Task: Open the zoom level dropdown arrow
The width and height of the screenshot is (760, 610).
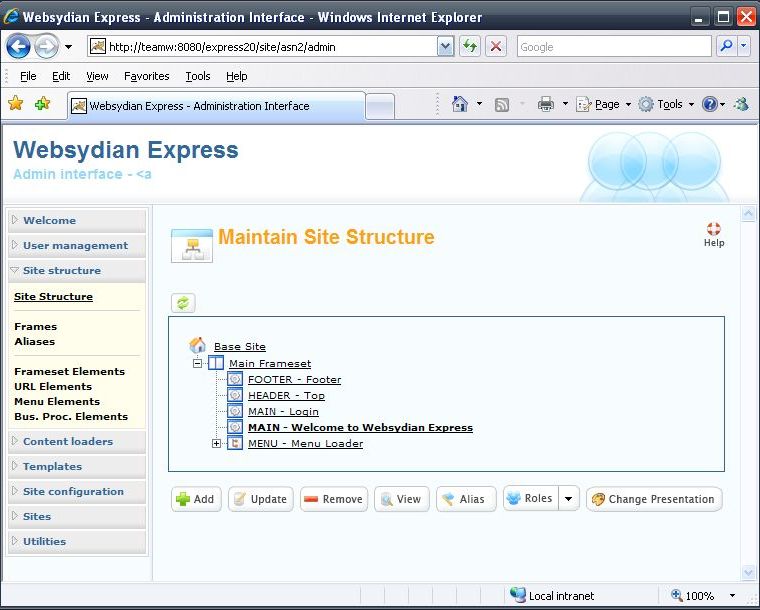Action: click(732, 595)
